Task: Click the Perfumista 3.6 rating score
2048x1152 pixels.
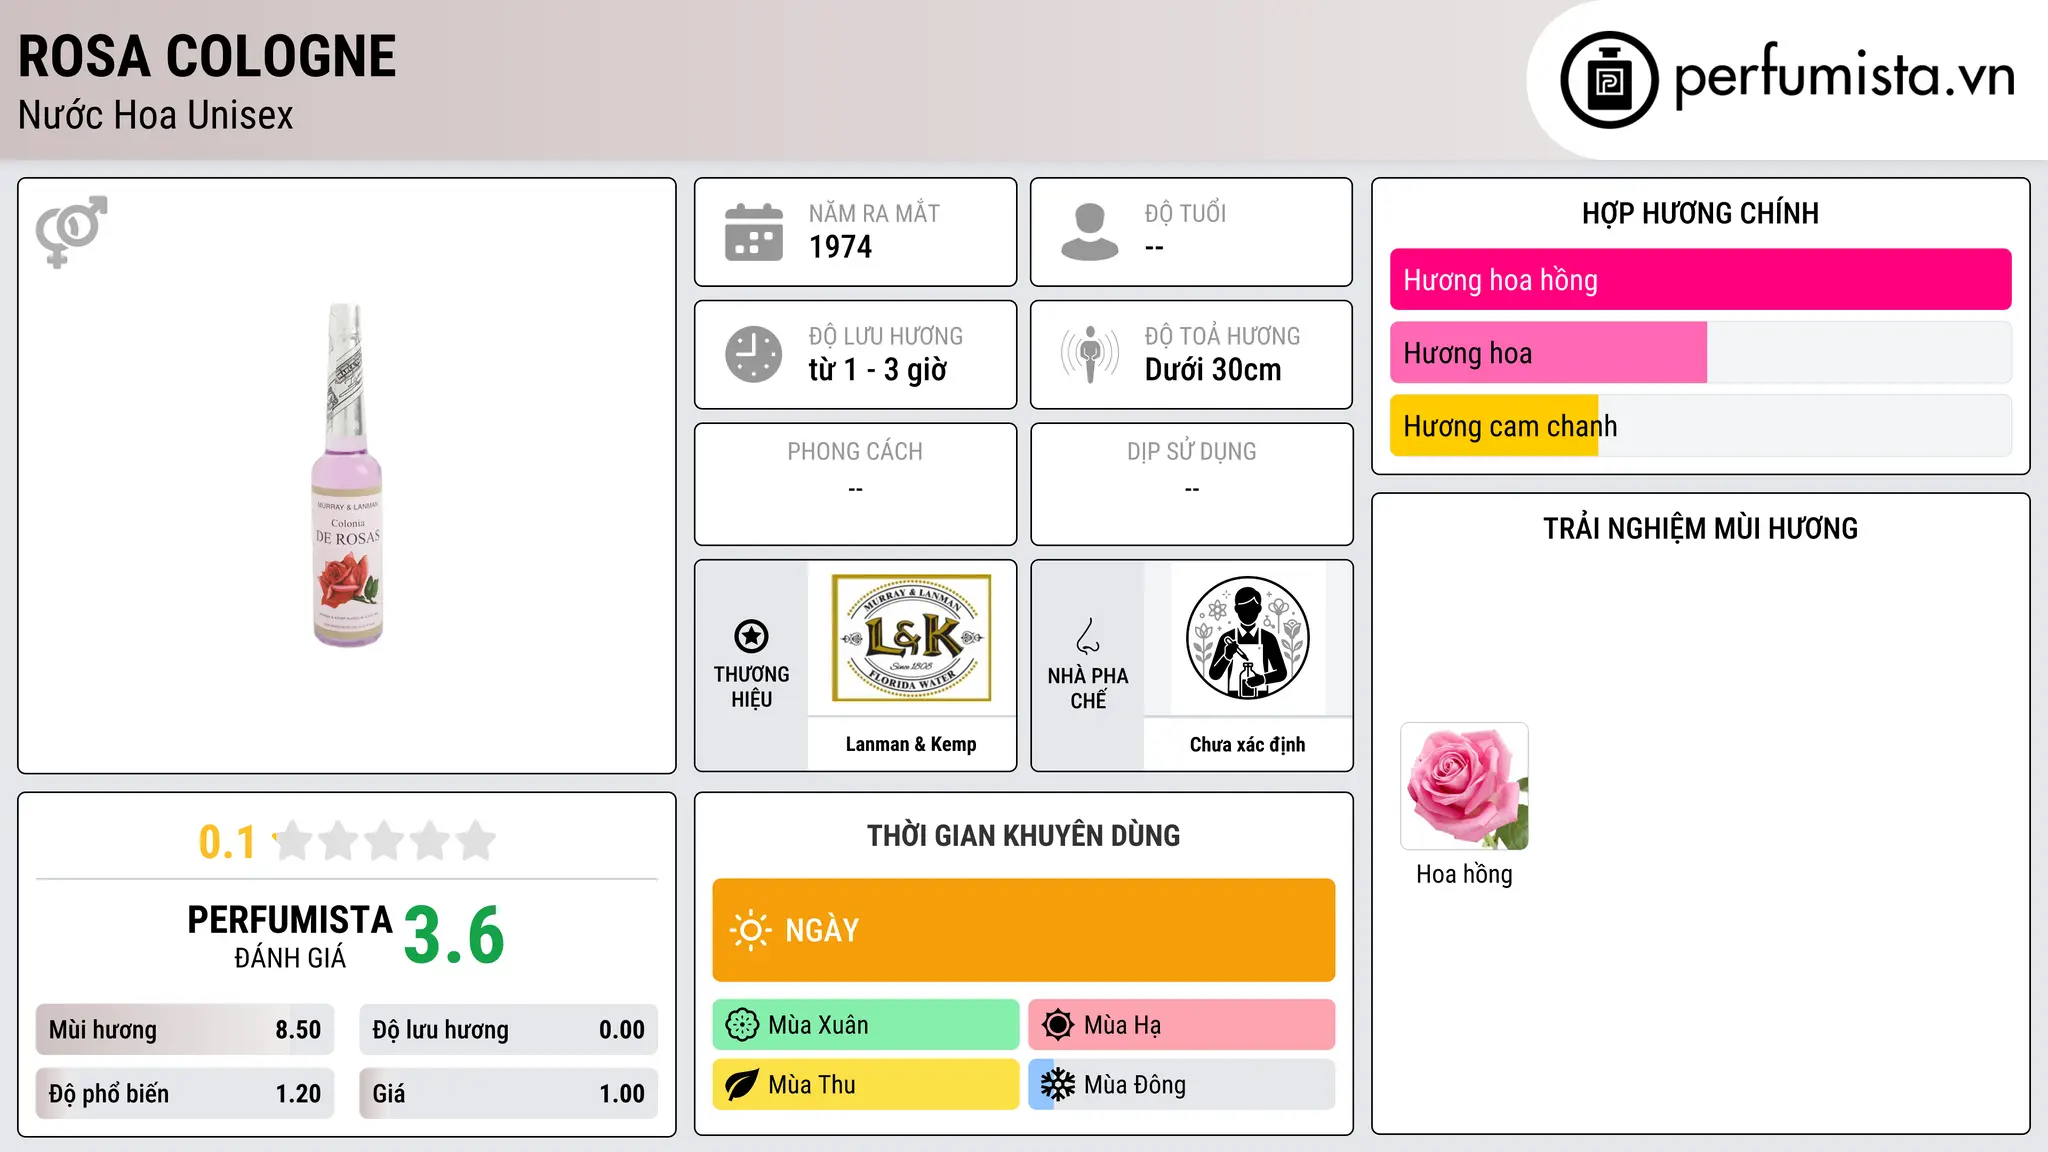Action: (x=454, y=935)
